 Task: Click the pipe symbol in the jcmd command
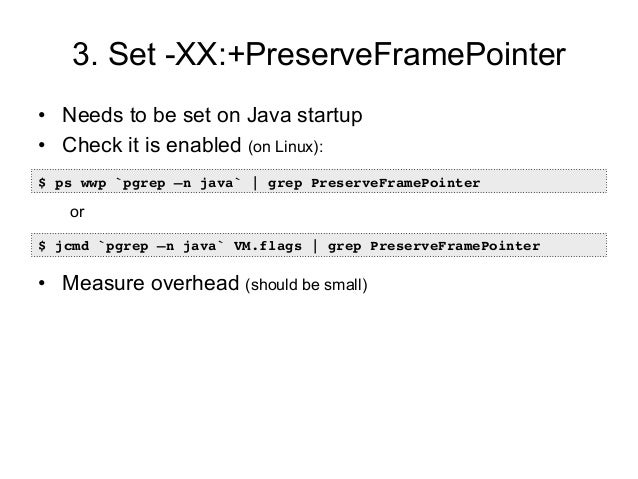click(315, 246)
